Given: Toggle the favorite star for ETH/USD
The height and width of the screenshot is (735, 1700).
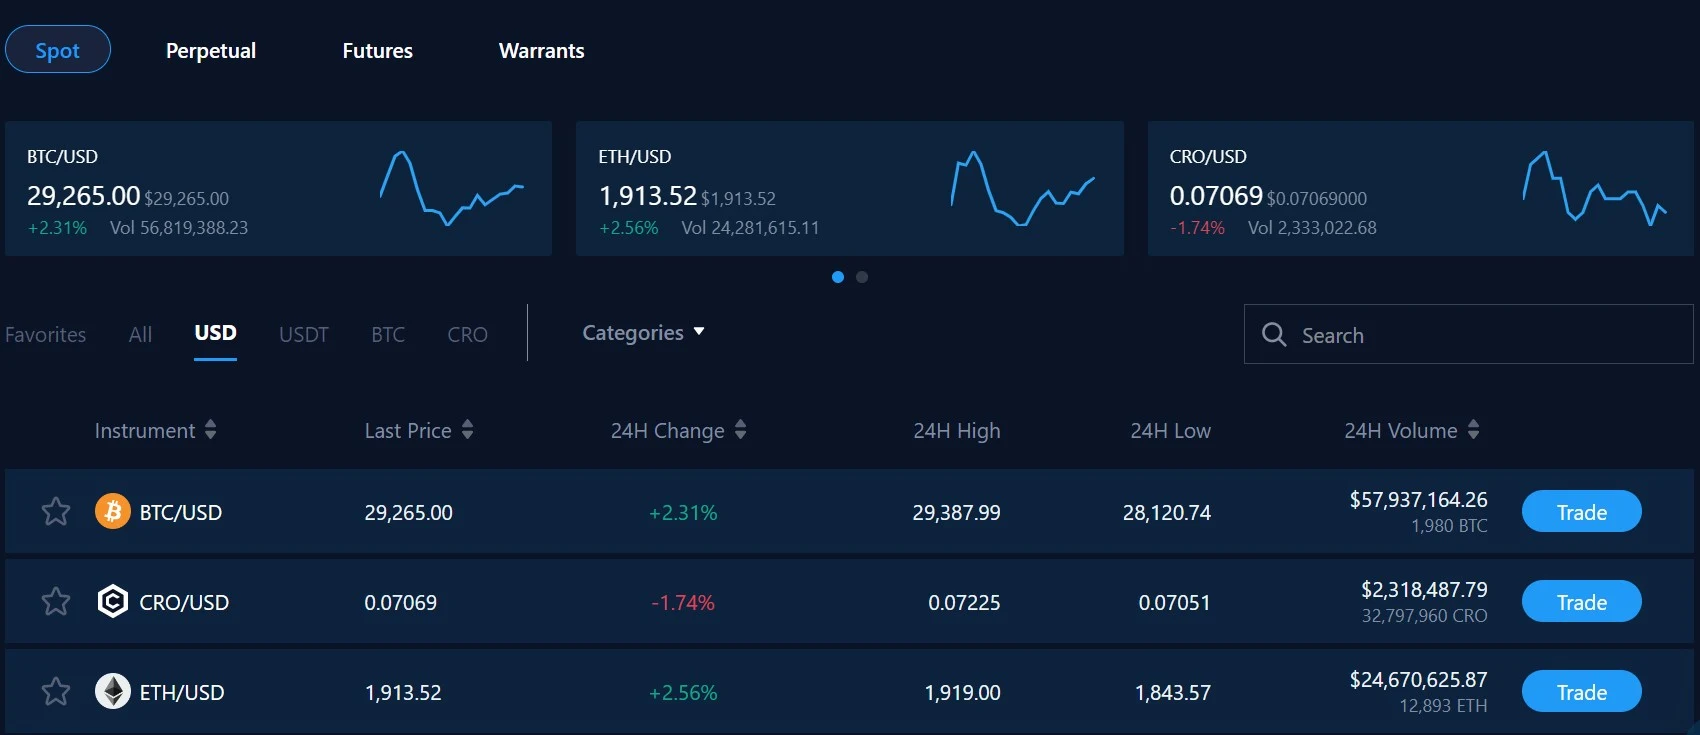Looking at the screenshot, I should click(56, 692).
